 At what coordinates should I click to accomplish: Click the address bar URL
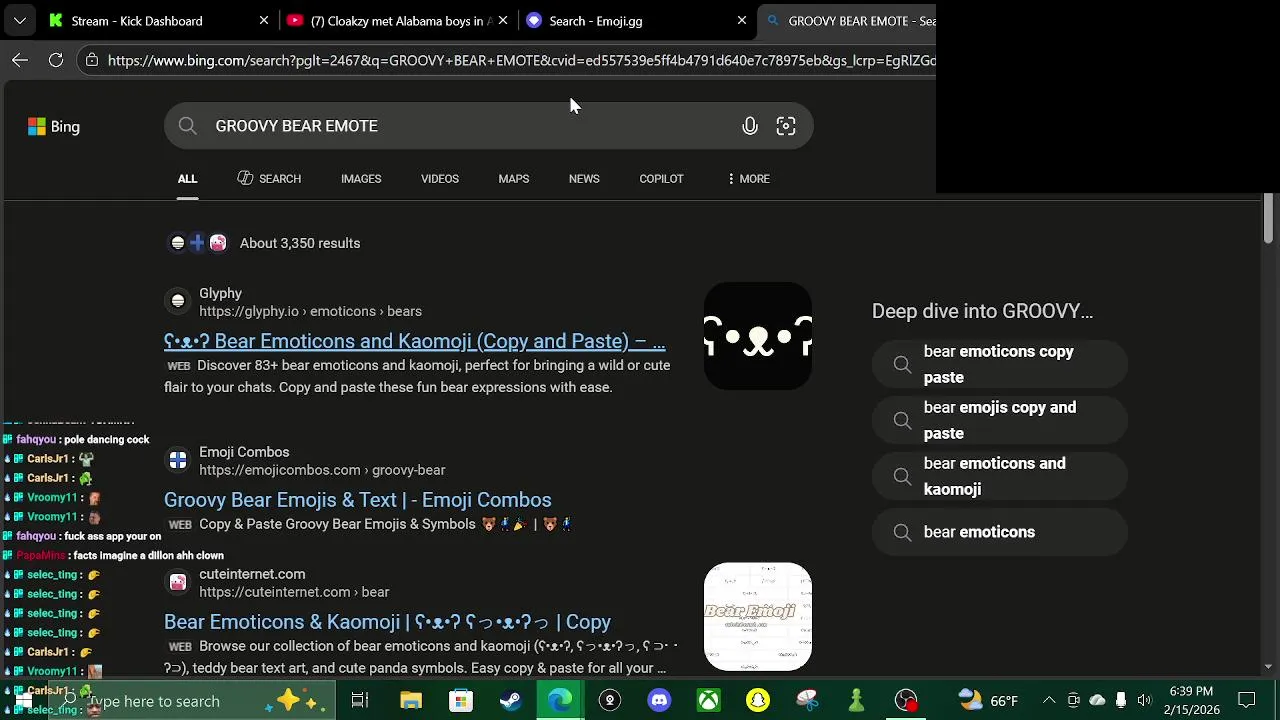[x=521, y=60]
